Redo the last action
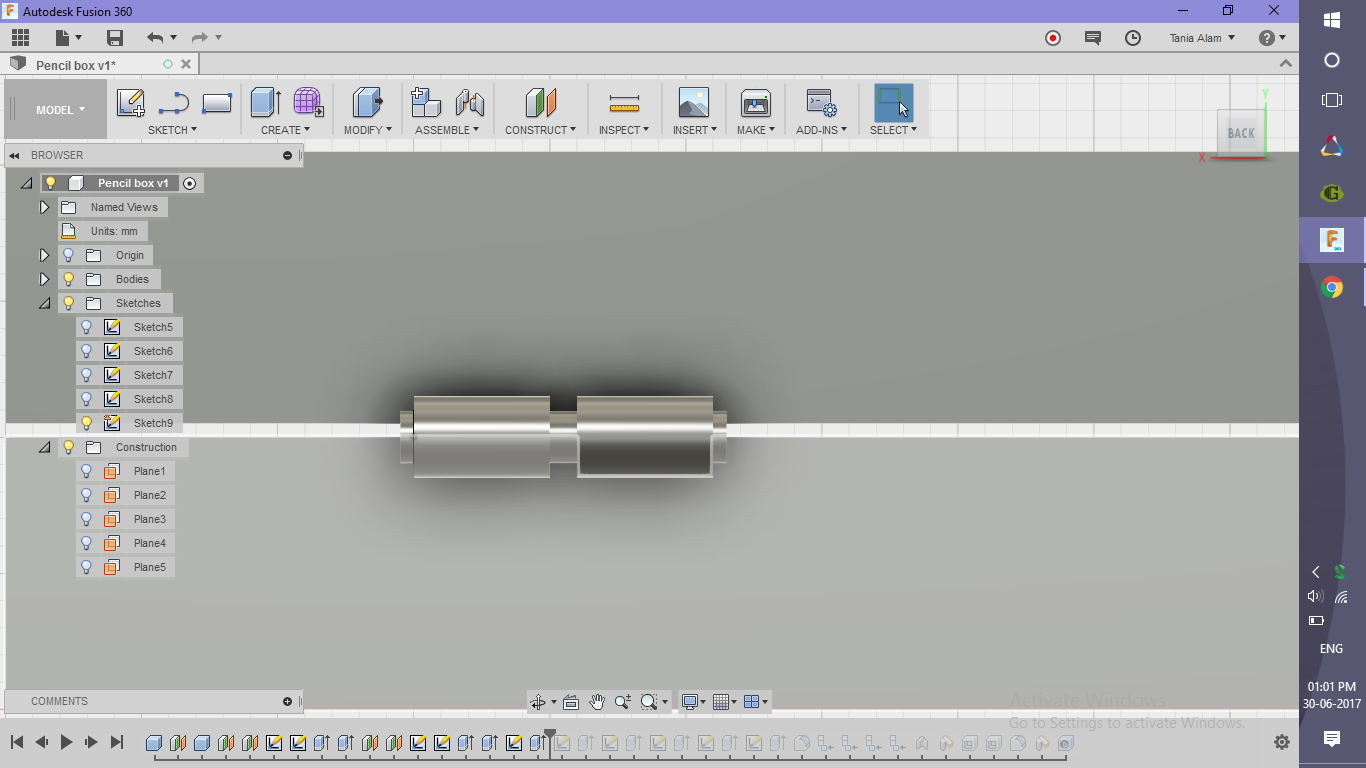Image resolution: width=1366 pixels, height=768 pixels. click(x=199, y=38)
